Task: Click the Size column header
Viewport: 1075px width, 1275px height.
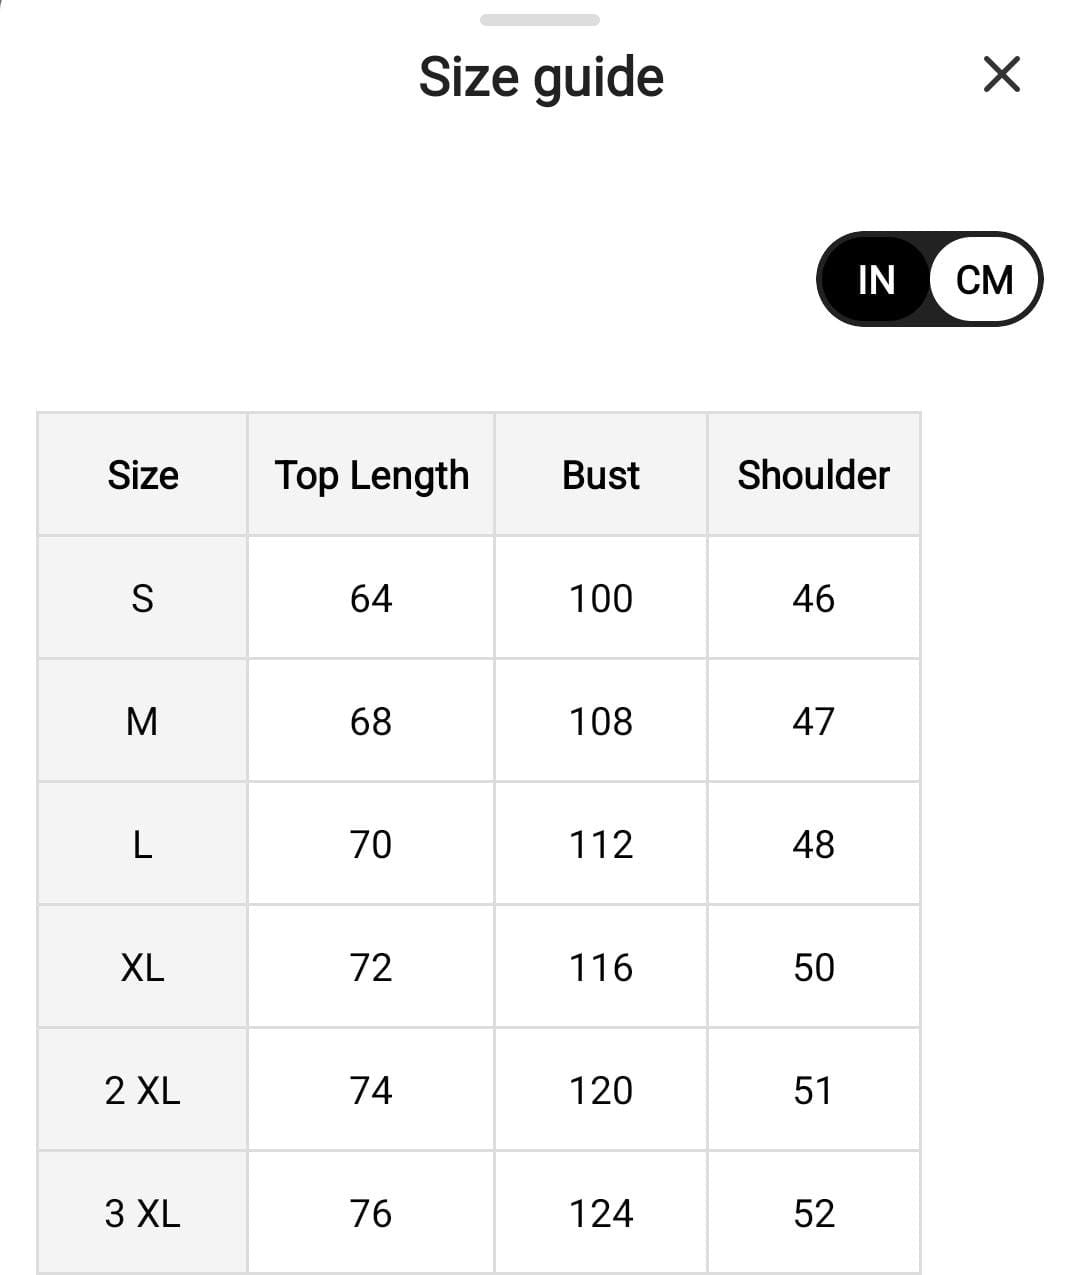Action: click(143, 475)
